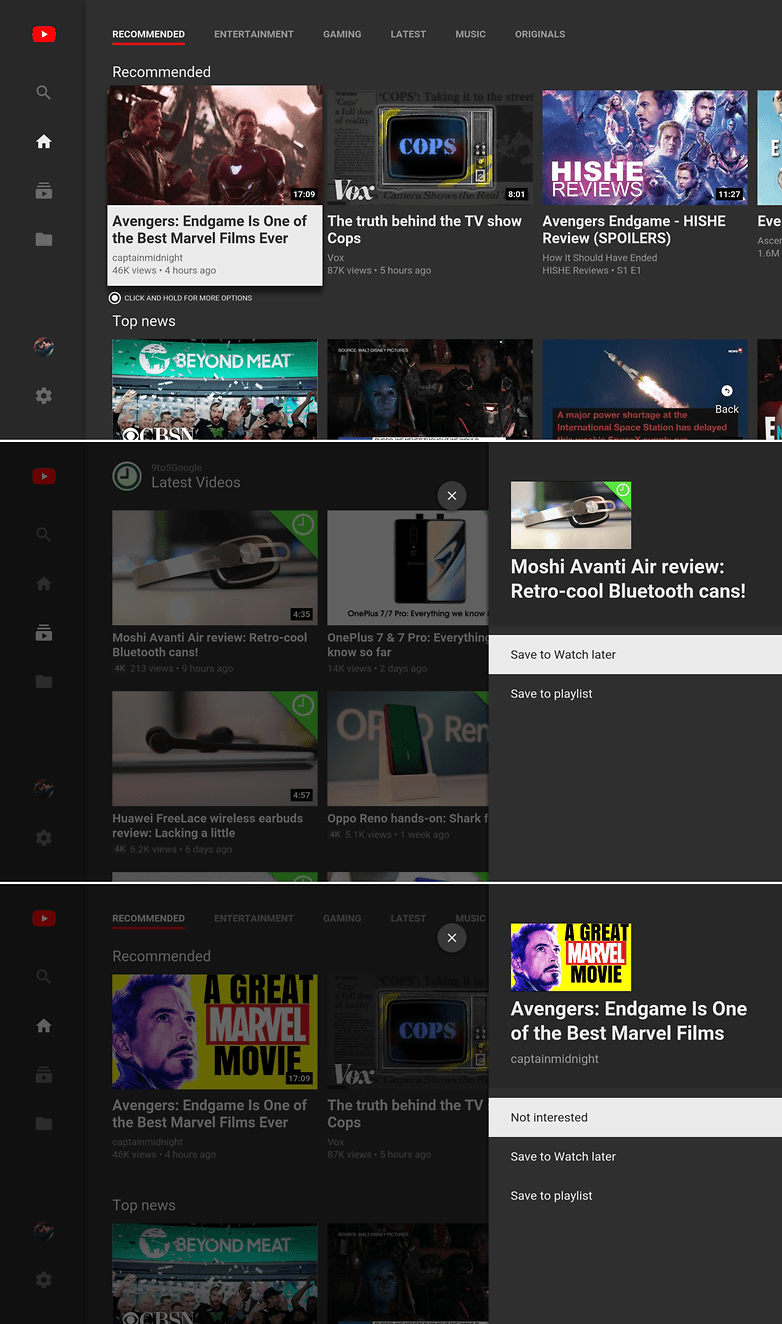Choose Not interested in the Avengers options panel

635,1117
